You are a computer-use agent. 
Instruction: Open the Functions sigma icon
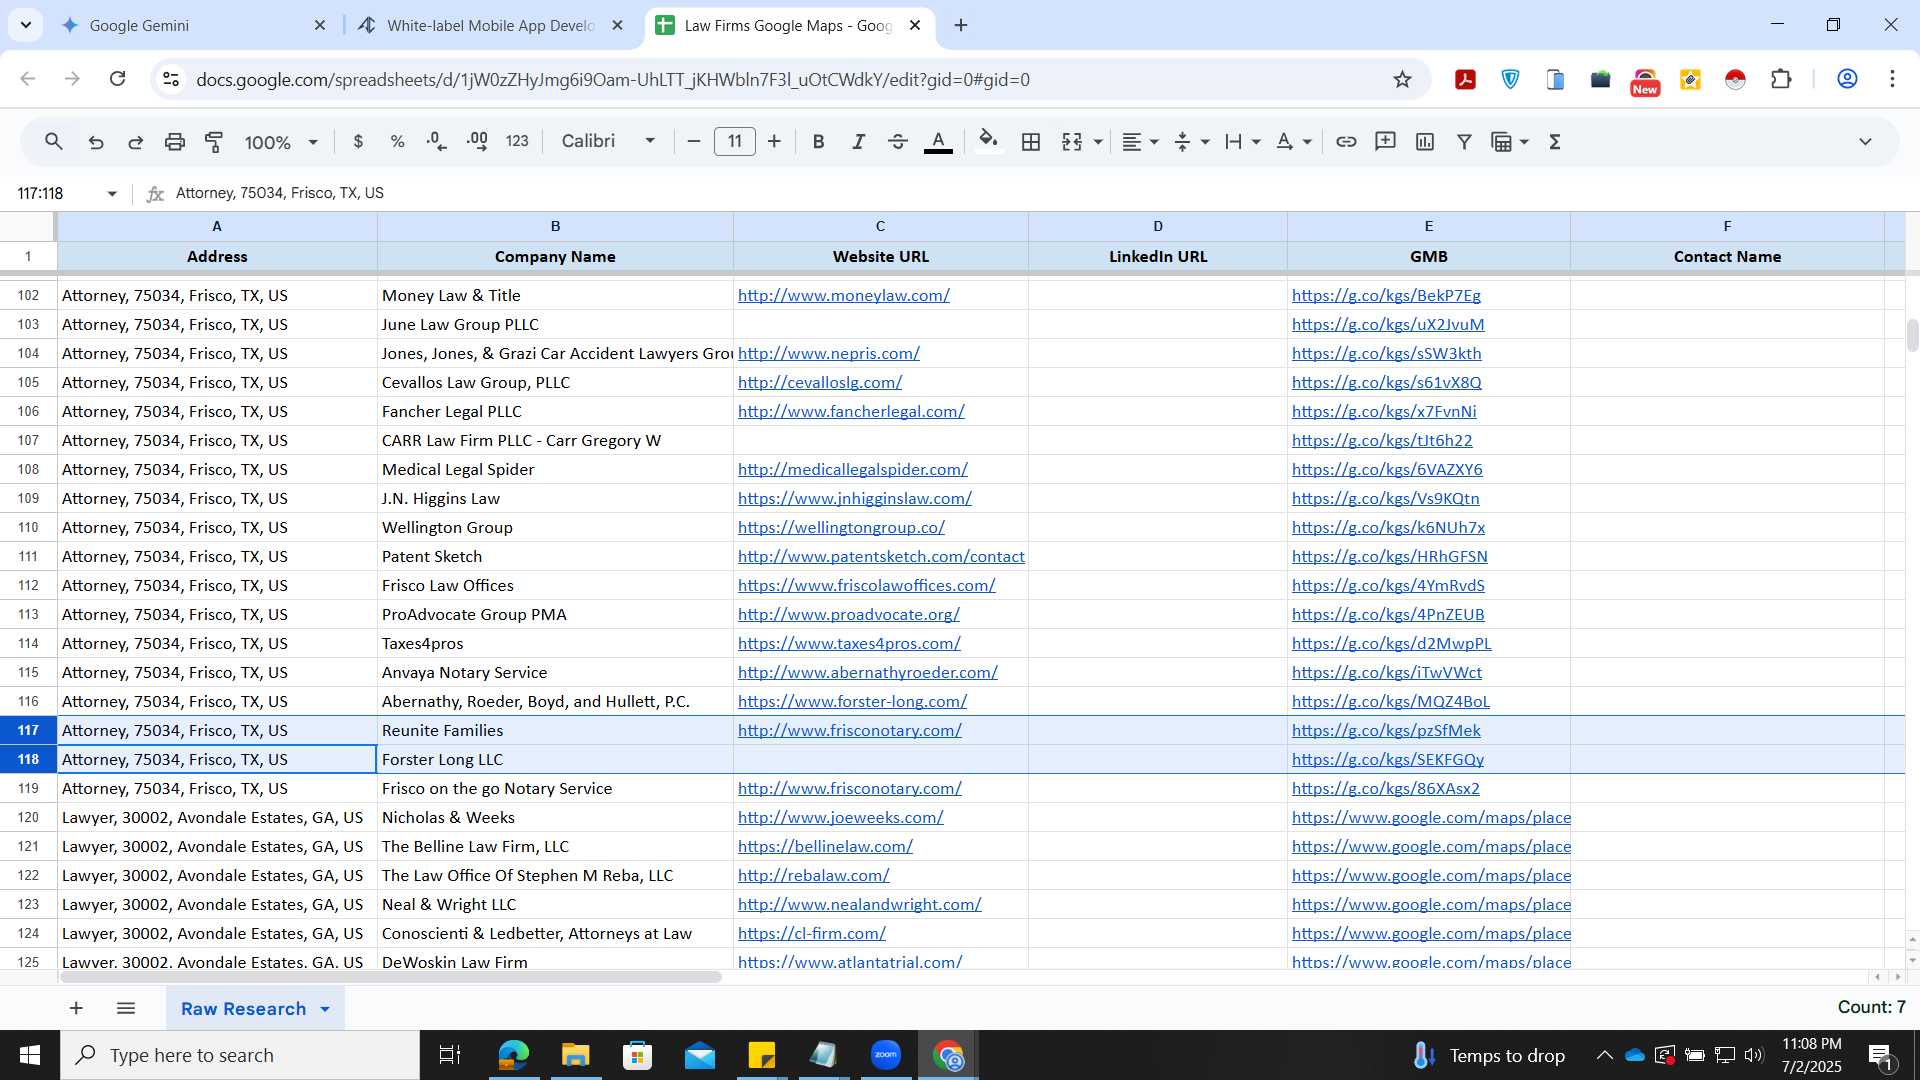click(1555, 142)
